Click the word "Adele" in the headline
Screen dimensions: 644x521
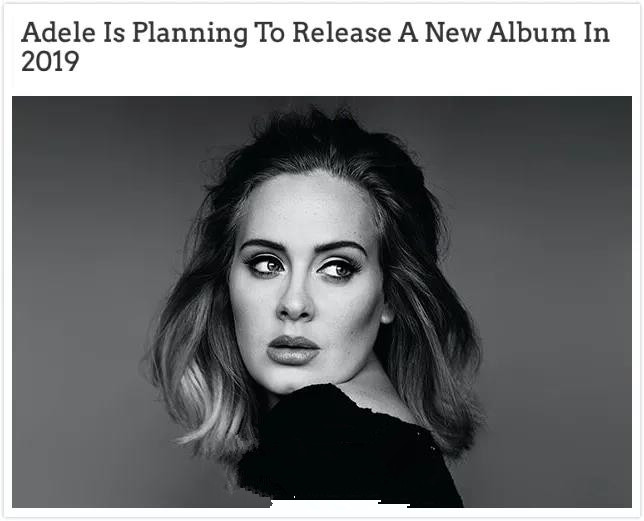click(59, 32)
